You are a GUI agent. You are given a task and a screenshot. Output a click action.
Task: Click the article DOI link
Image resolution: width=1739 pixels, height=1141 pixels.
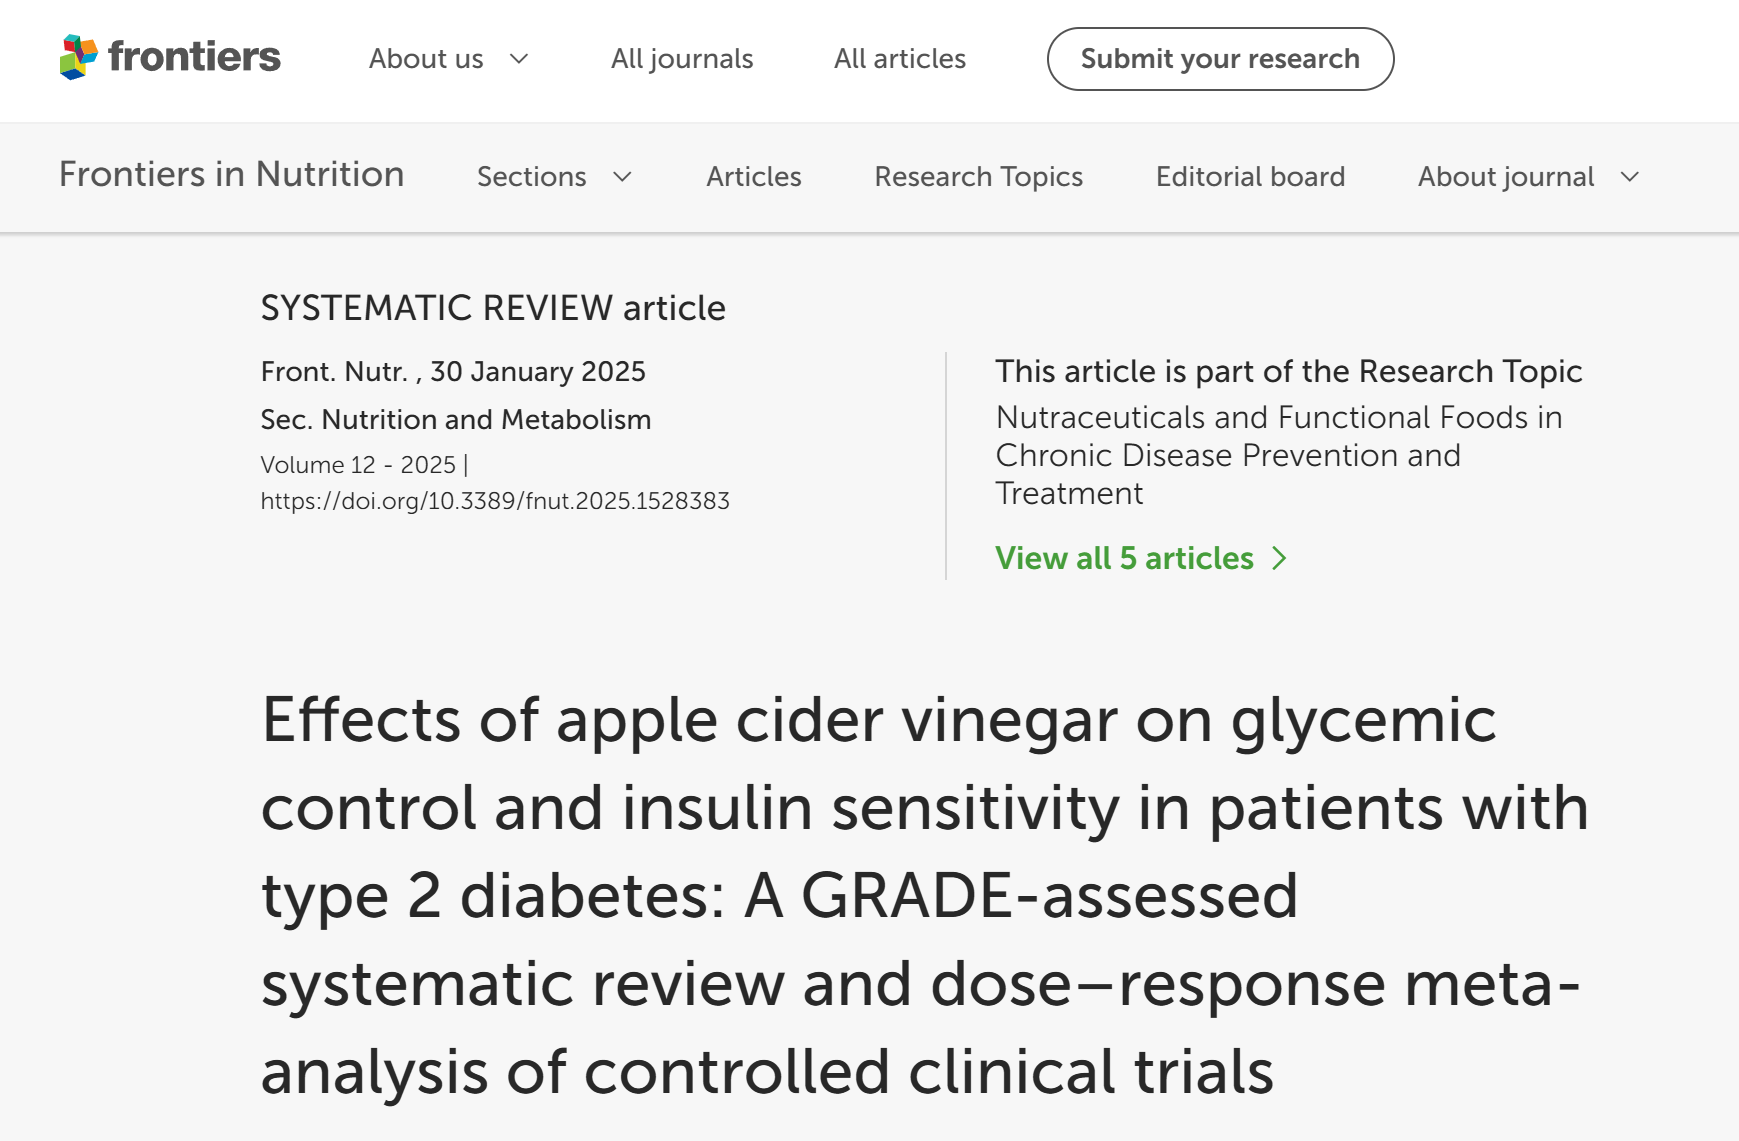(x=495, y=501)
